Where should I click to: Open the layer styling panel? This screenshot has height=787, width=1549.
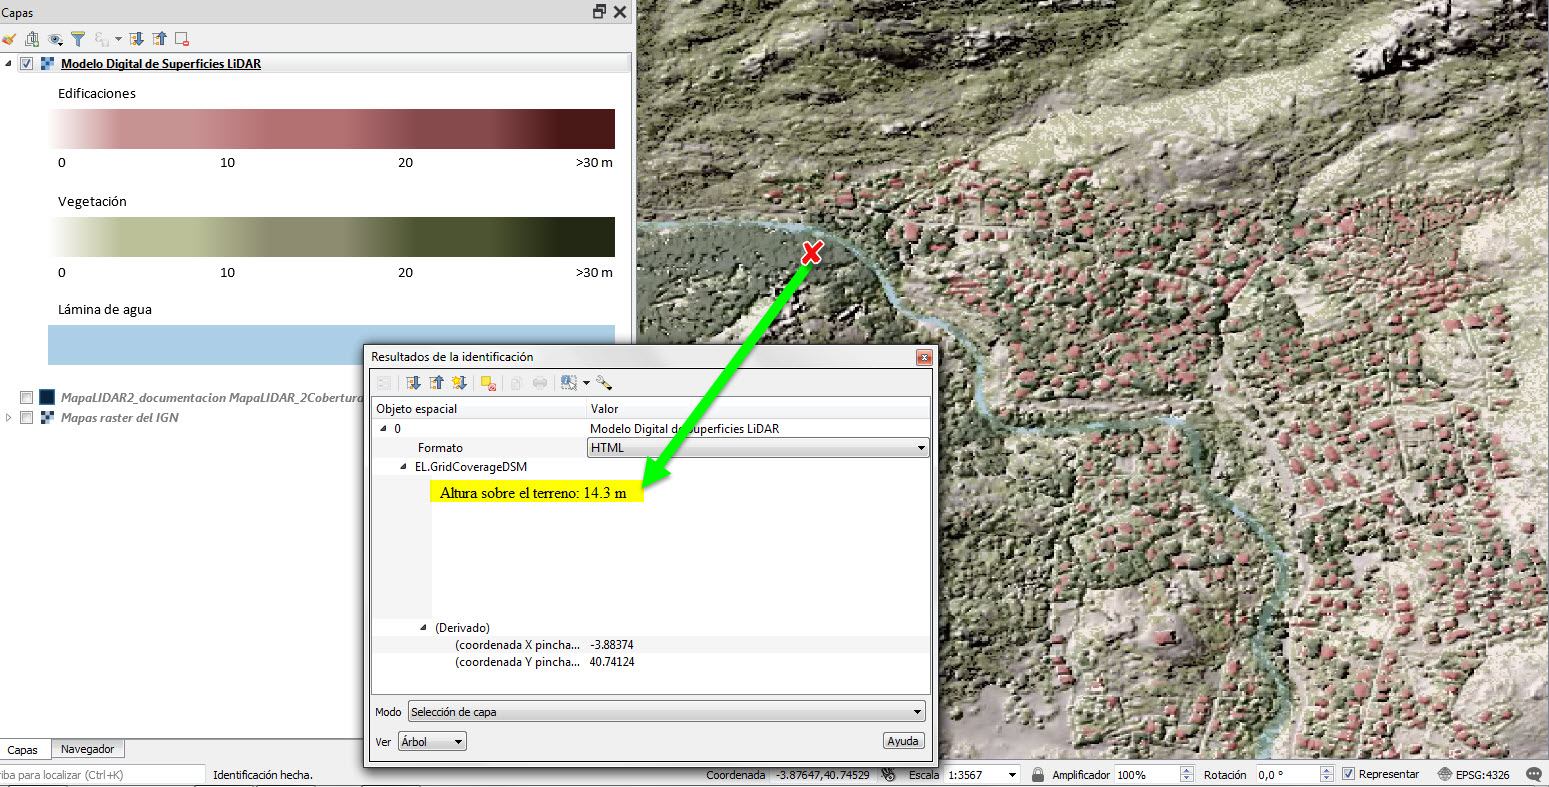pos(10,38)
